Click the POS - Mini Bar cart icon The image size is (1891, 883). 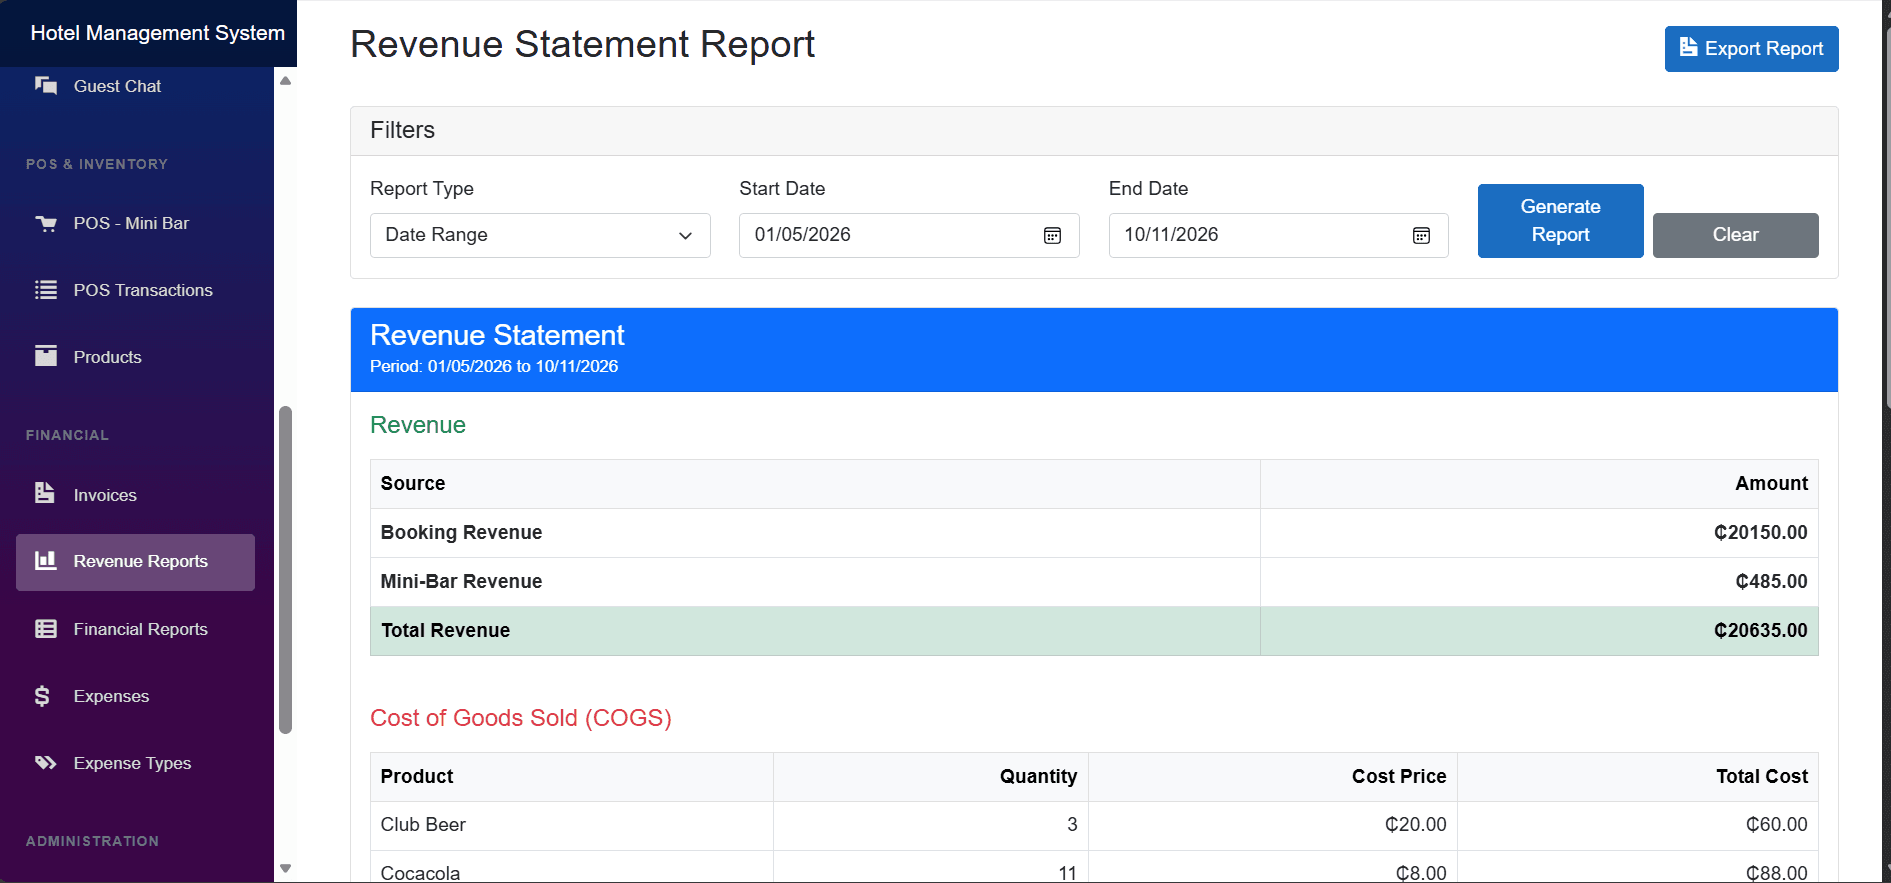pyautogui.click(x=46, y=223)
